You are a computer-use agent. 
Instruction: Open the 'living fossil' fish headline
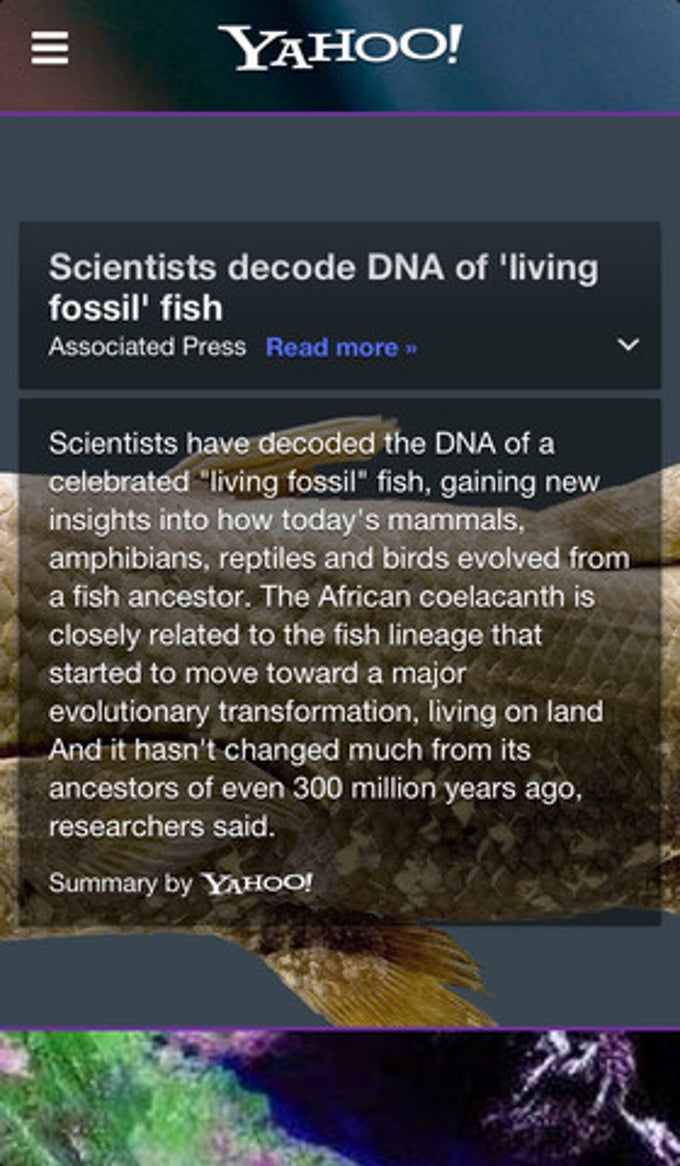[324, 287]
